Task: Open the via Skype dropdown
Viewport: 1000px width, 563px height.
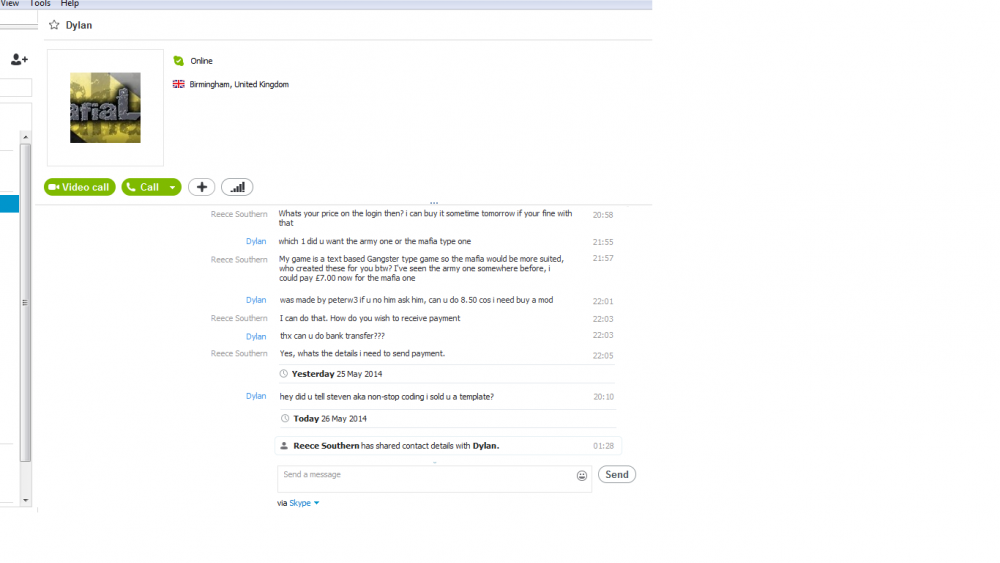Action: pos(317,503)
